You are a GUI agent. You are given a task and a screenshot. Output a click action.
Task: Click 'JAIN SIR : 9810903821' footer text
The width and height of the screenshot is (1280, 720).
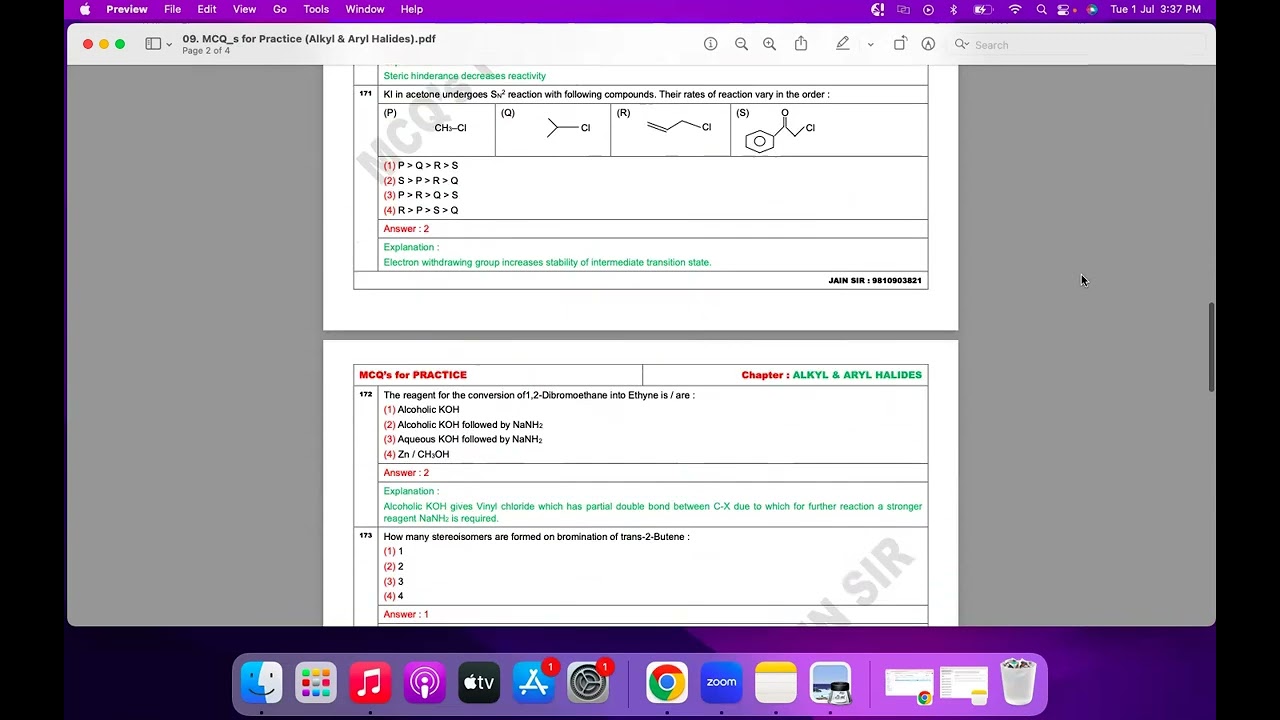click(x=875, y=280)
